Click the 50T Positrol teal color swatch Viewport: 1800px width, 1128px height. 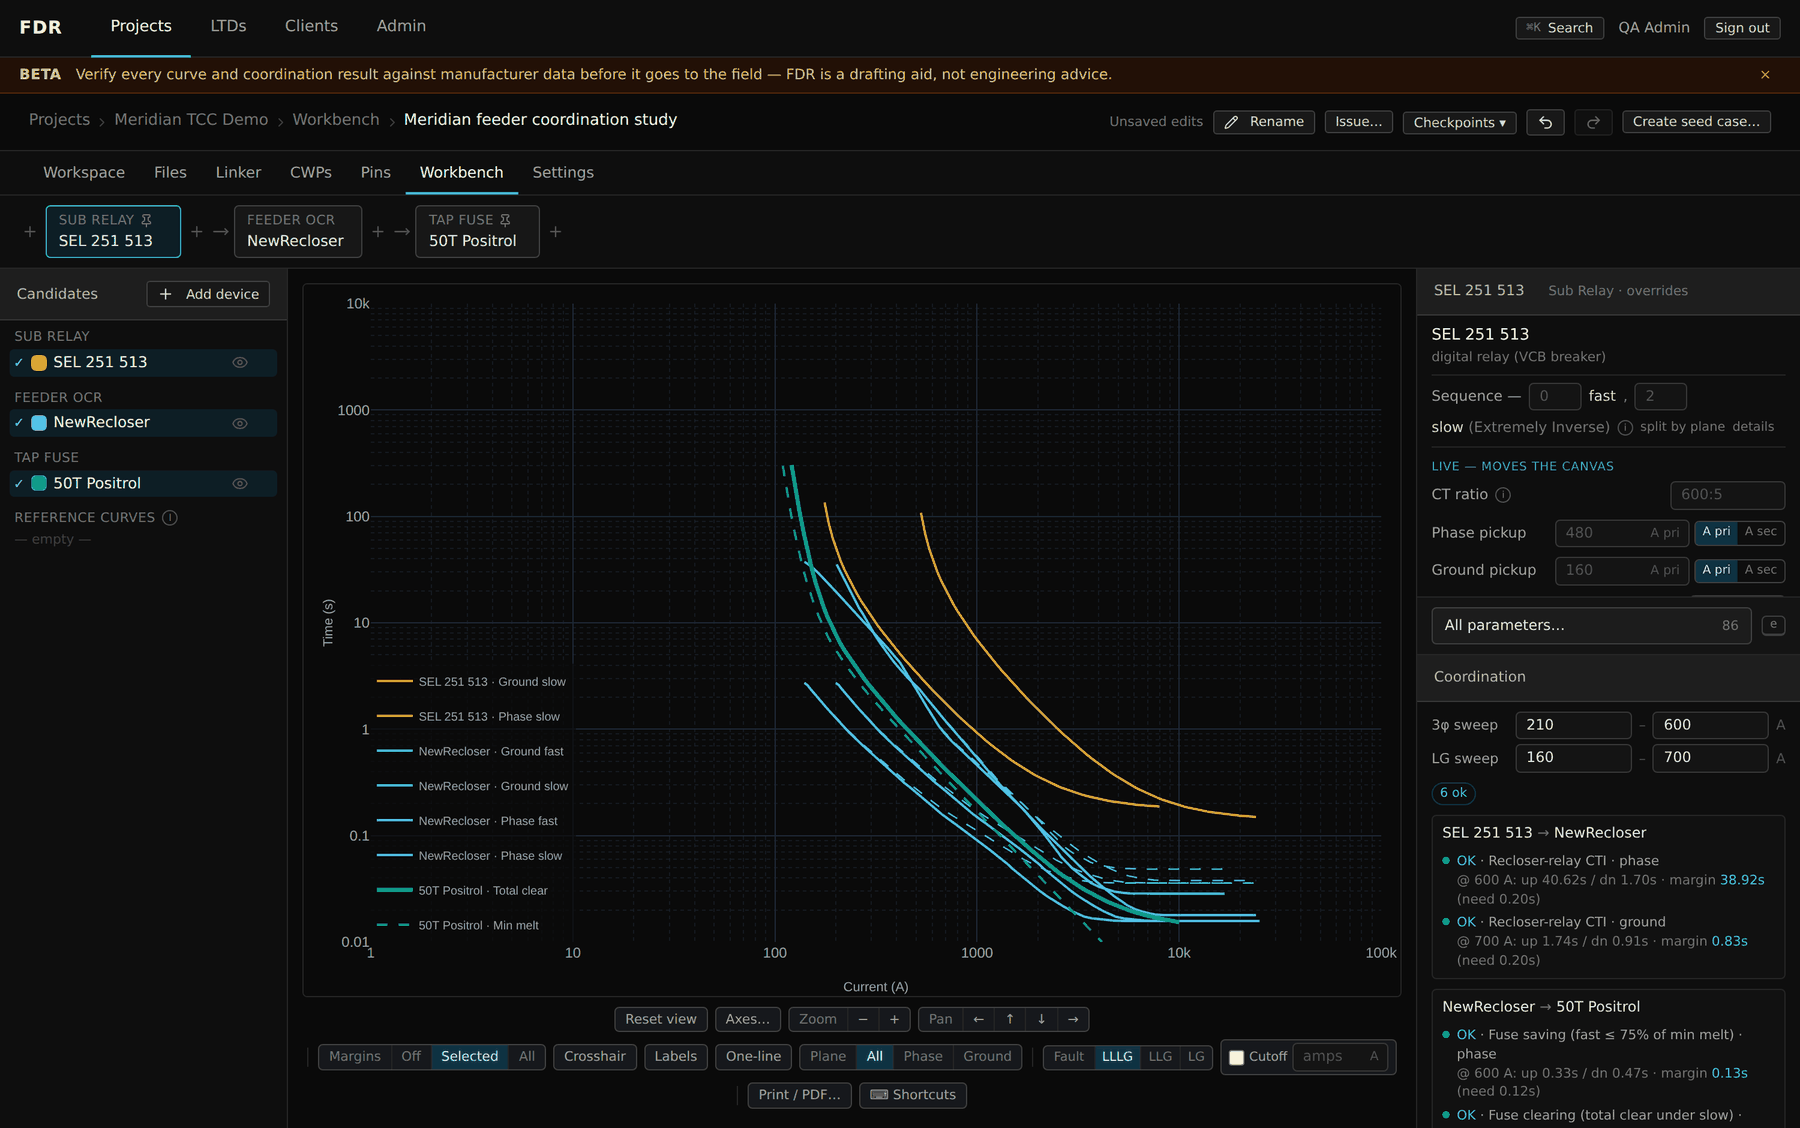tap(39, 484)
